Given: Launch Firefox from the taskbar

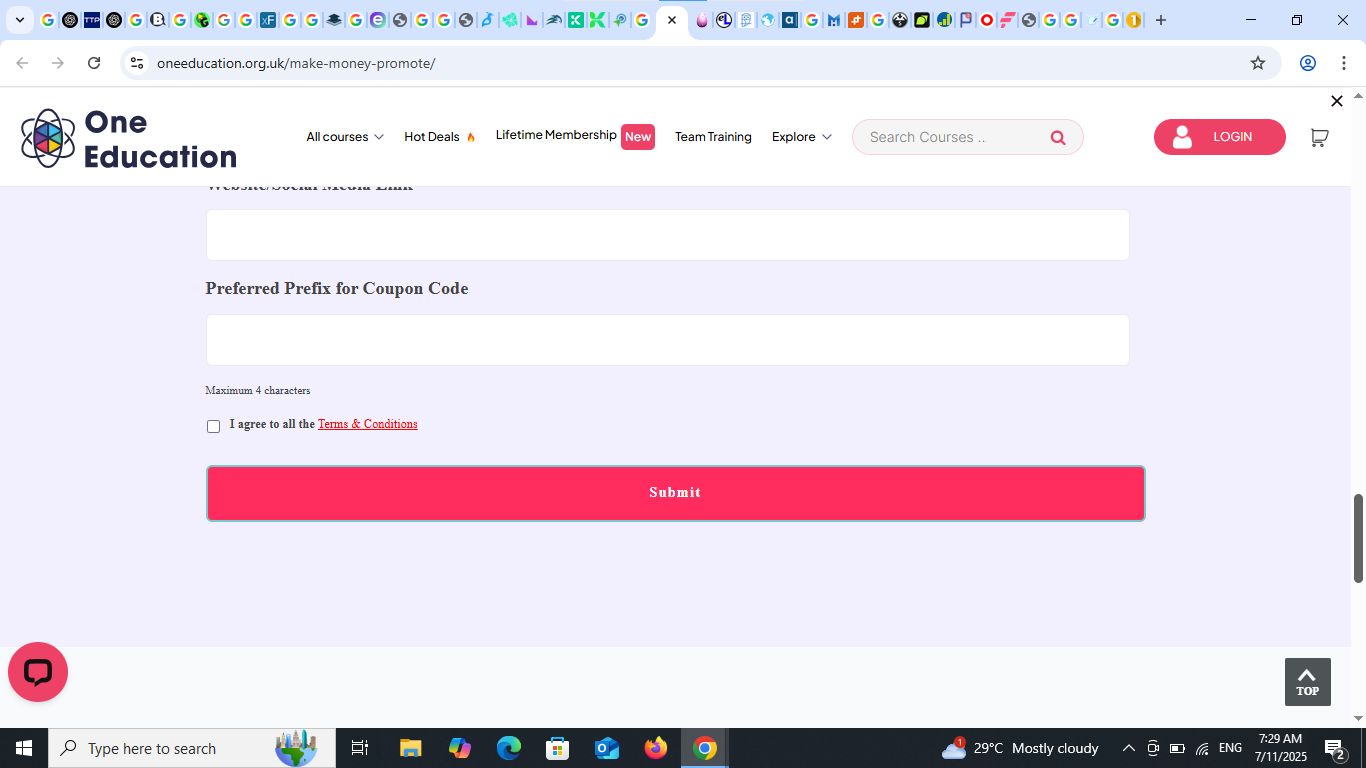Looking at the screenshot, I should click(x=656, y=748).
